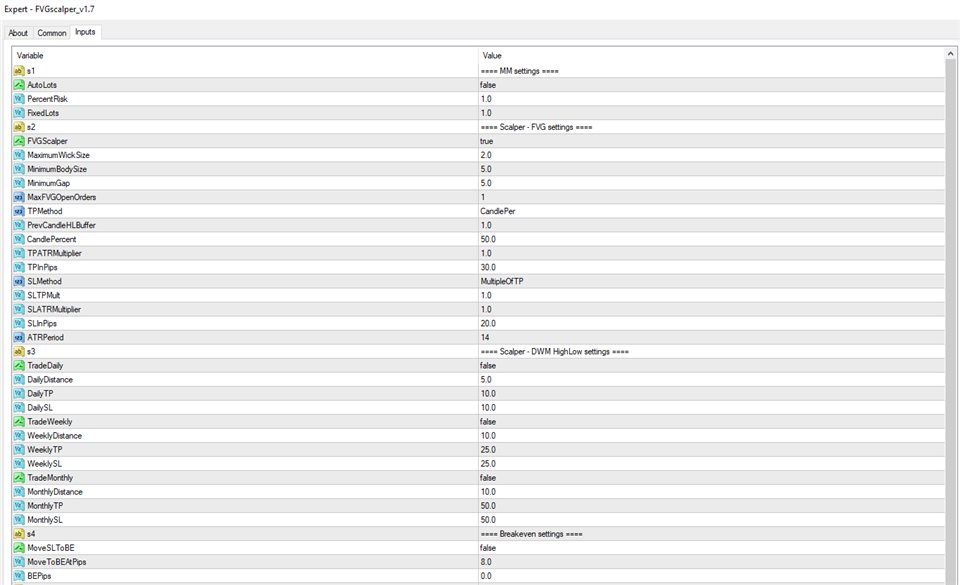Image resolution: width=960 pixels, height=585 pixels.
Task: Toggle the TradeMonthly false value
Action: coord(488,478)
